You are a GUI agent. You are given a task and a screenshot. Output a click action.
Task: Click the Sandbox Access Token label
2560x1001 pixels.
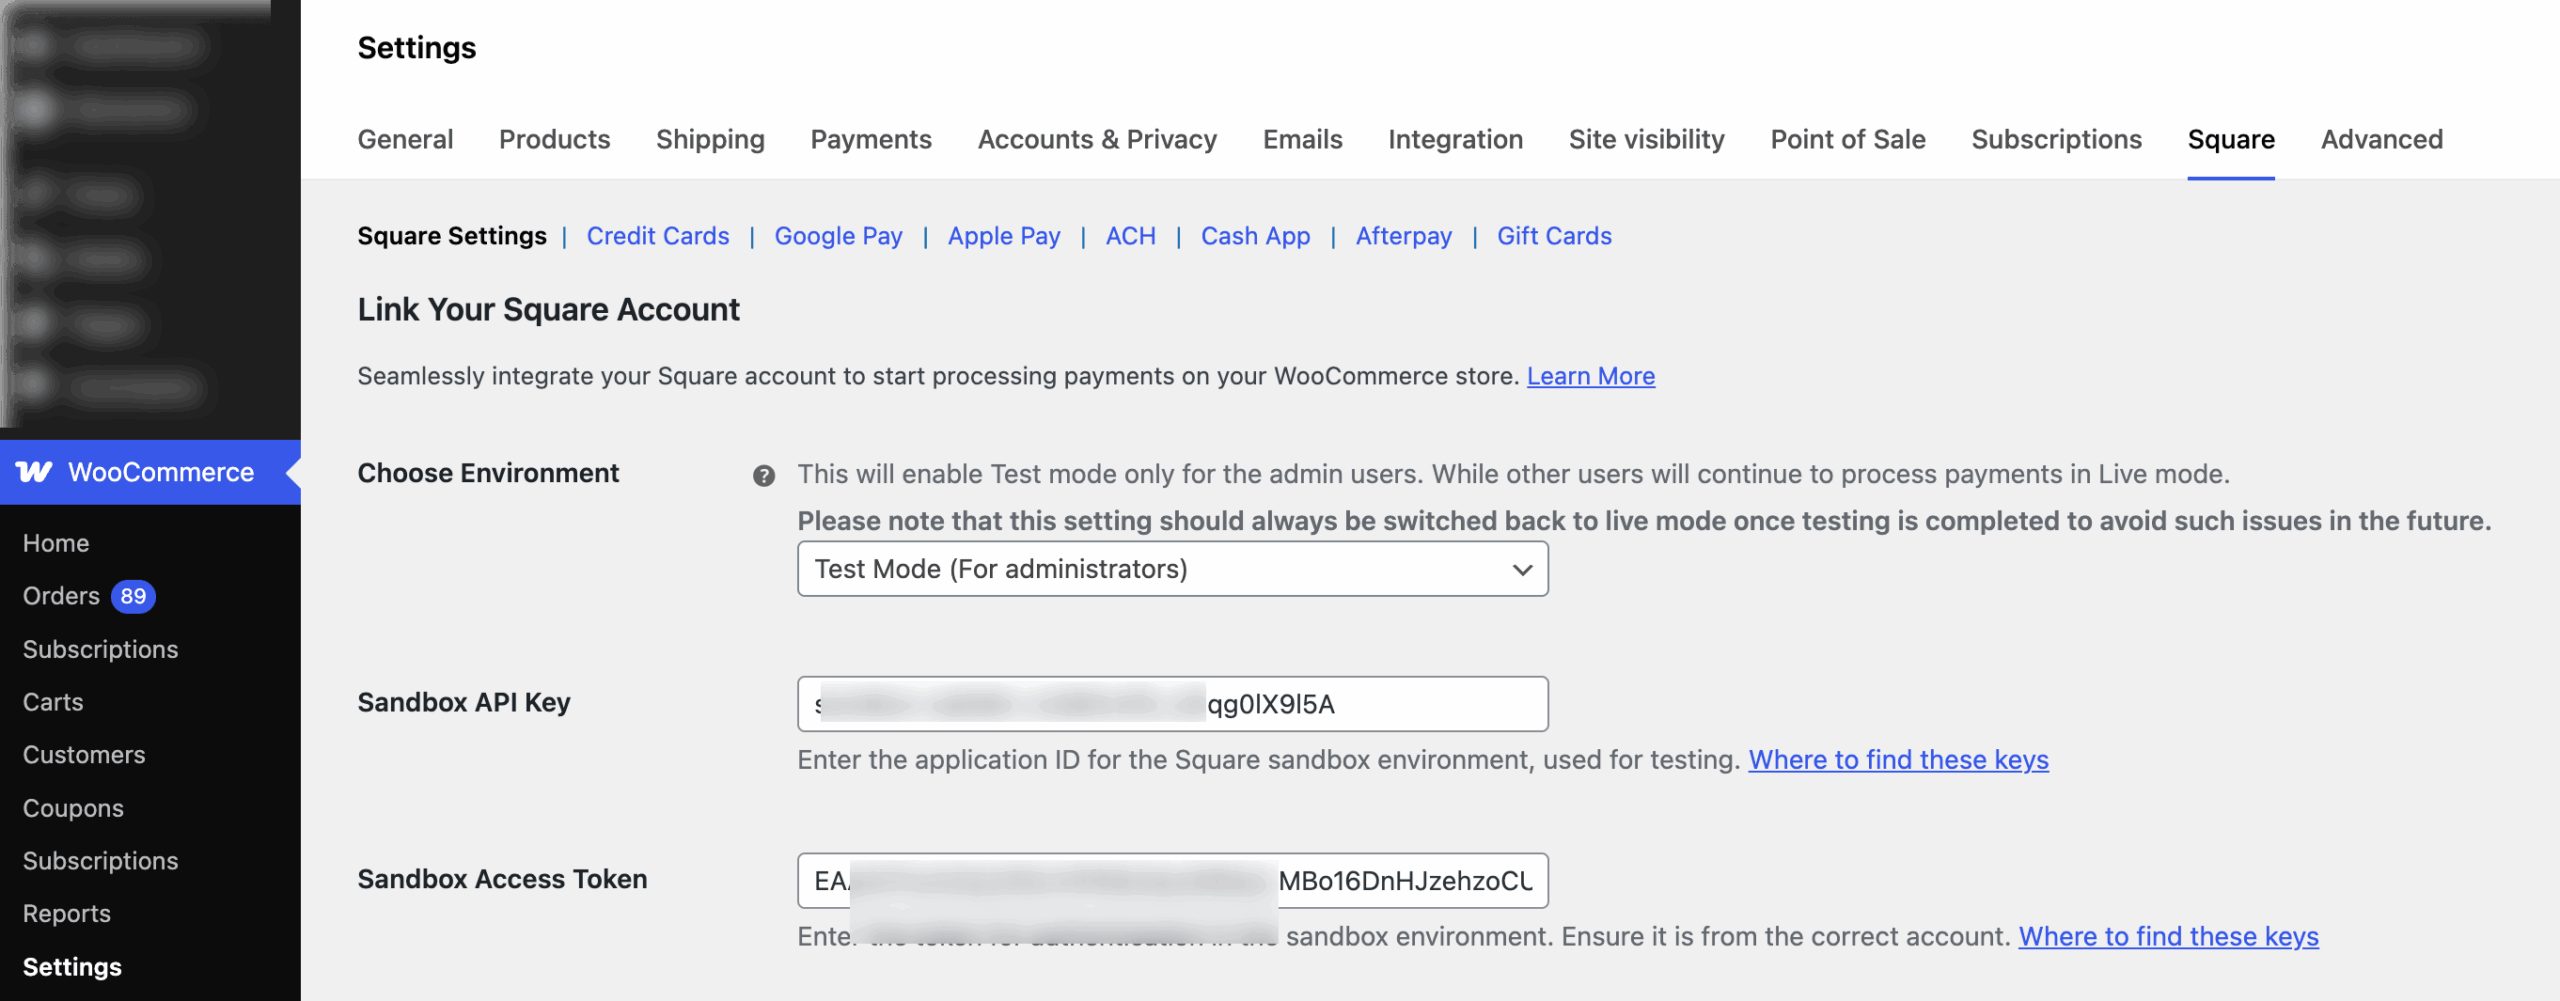click(502, 879)
